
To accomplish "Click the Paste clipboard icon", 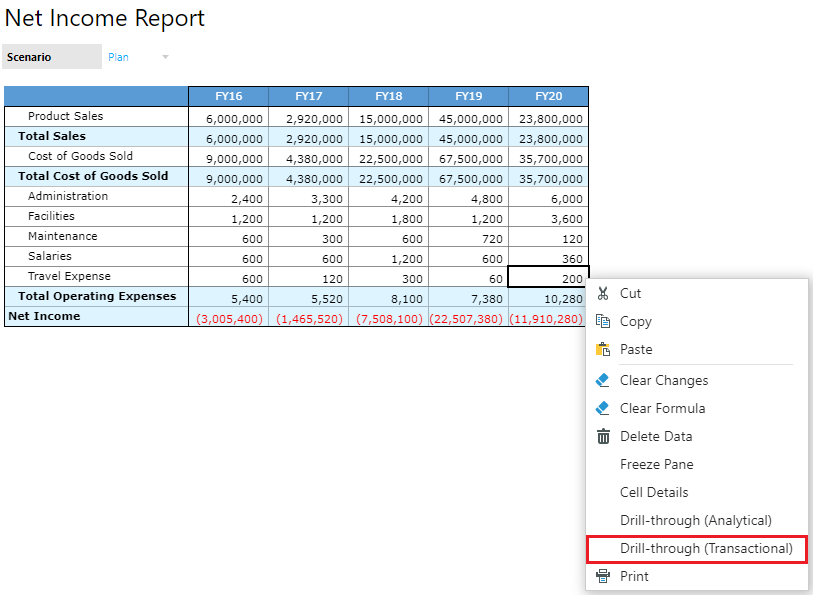I will (602, 349).
